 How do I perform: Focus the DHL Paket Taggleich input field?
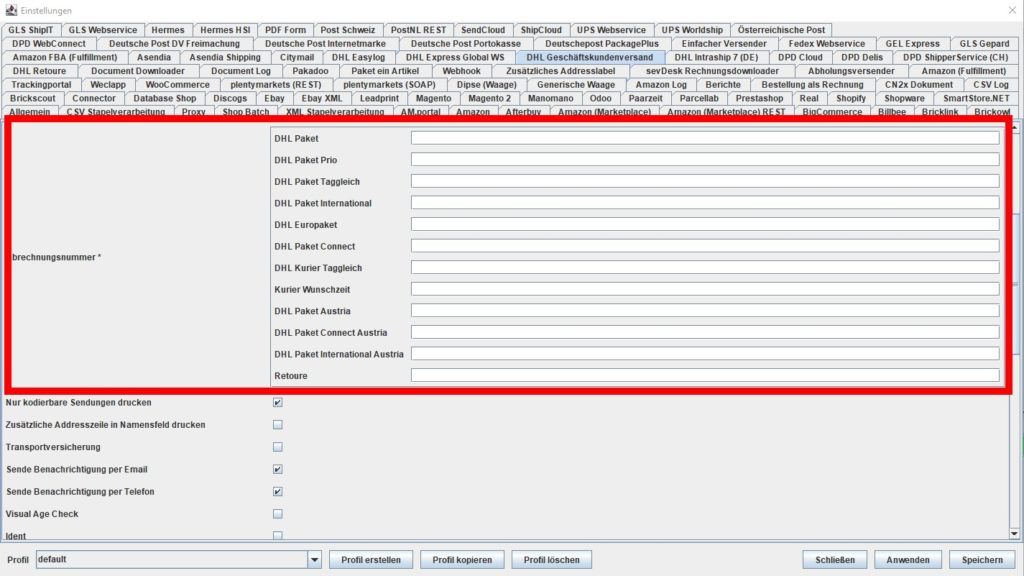point(705,181)
